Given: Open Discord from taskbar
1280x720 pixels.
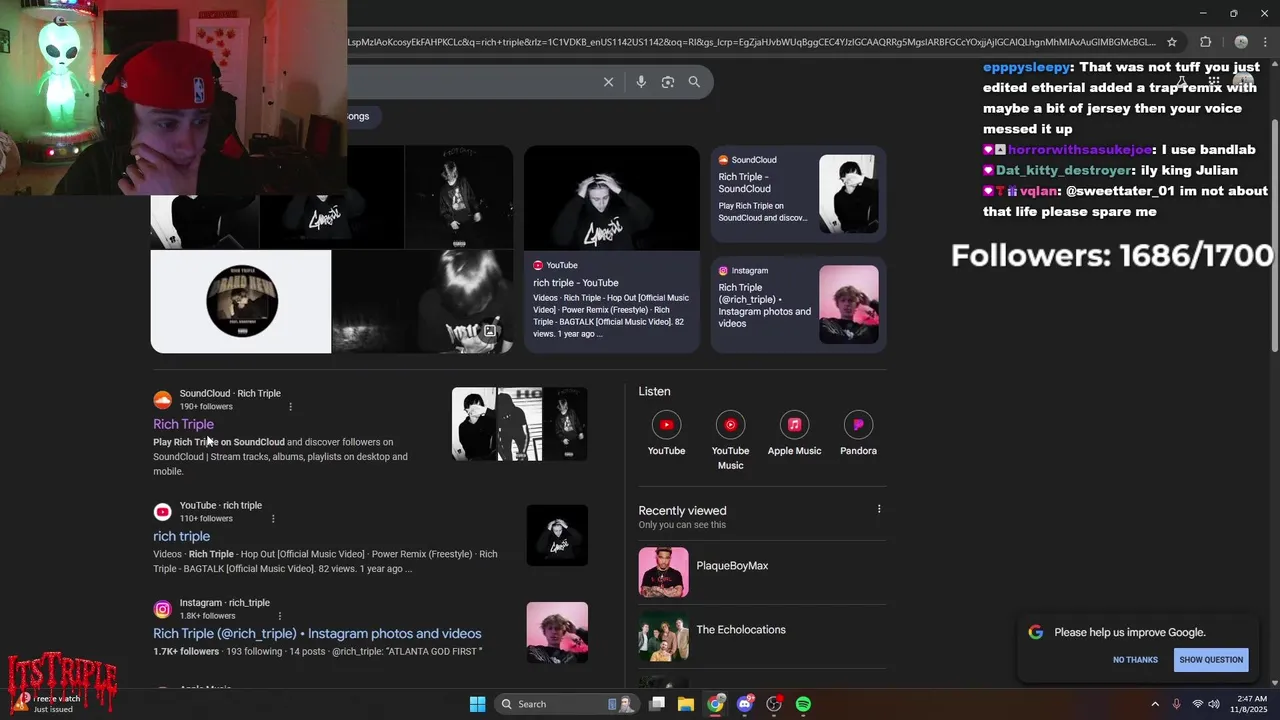Looking at the screenshot, I should [745, 704].
